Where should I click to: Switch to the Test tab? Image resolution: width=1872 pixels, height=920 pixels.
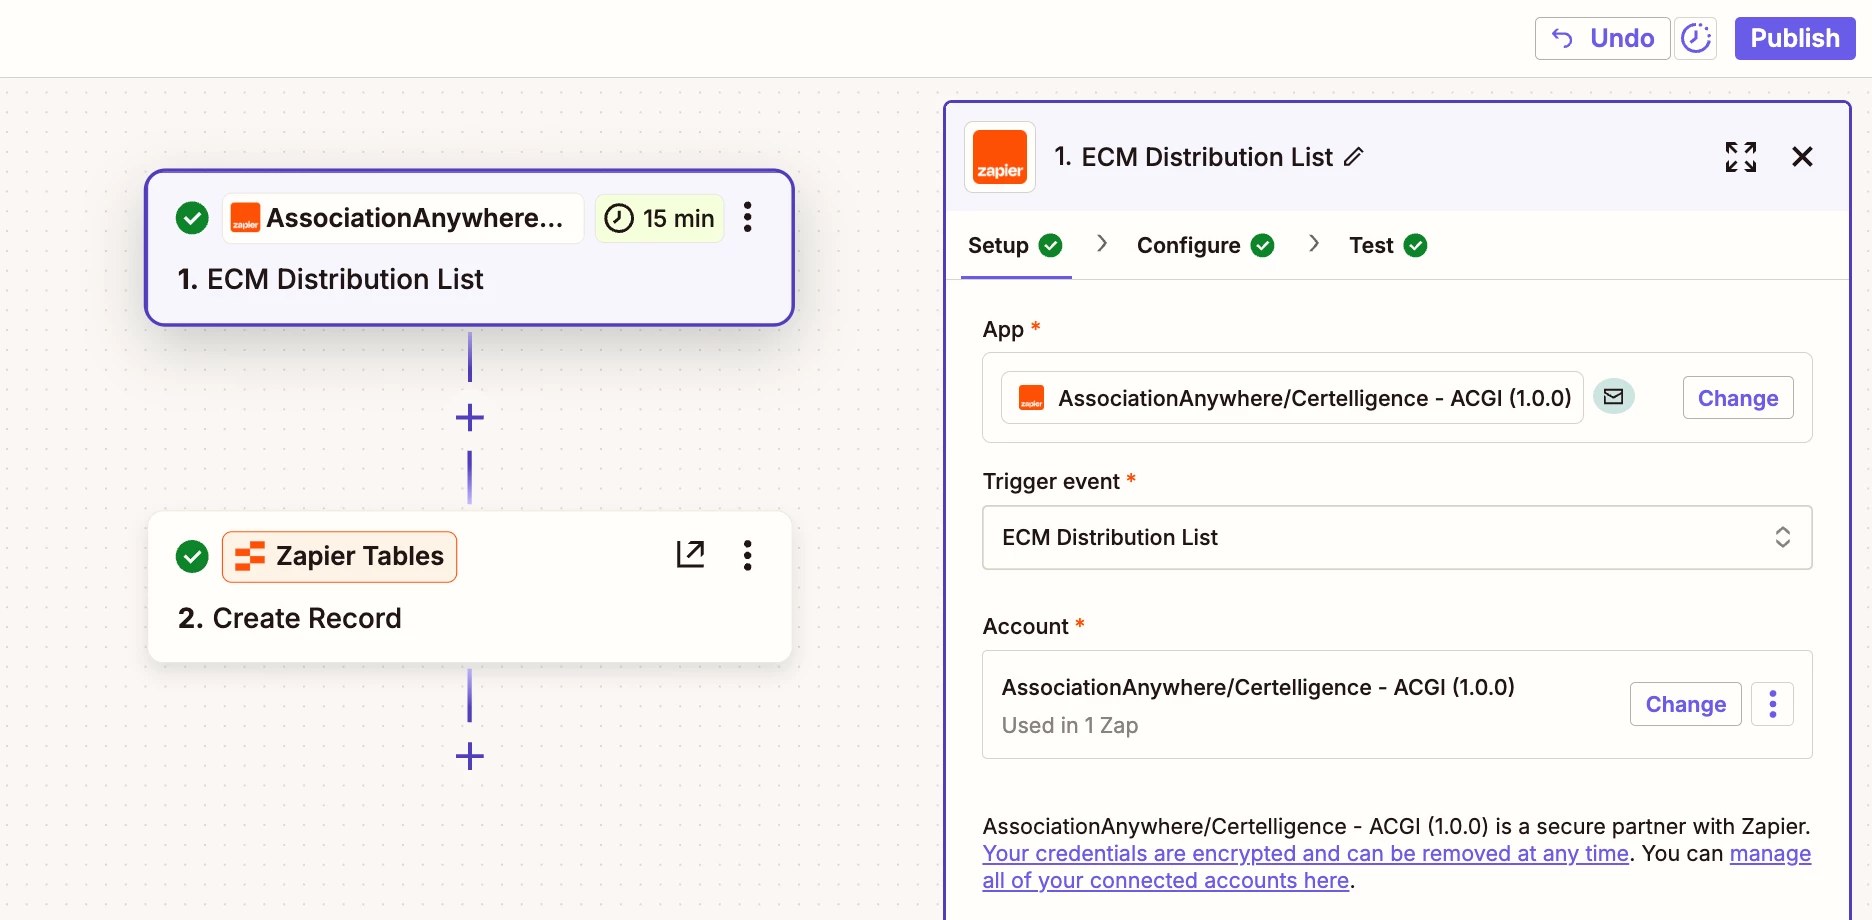click(x=1388, y=245)
